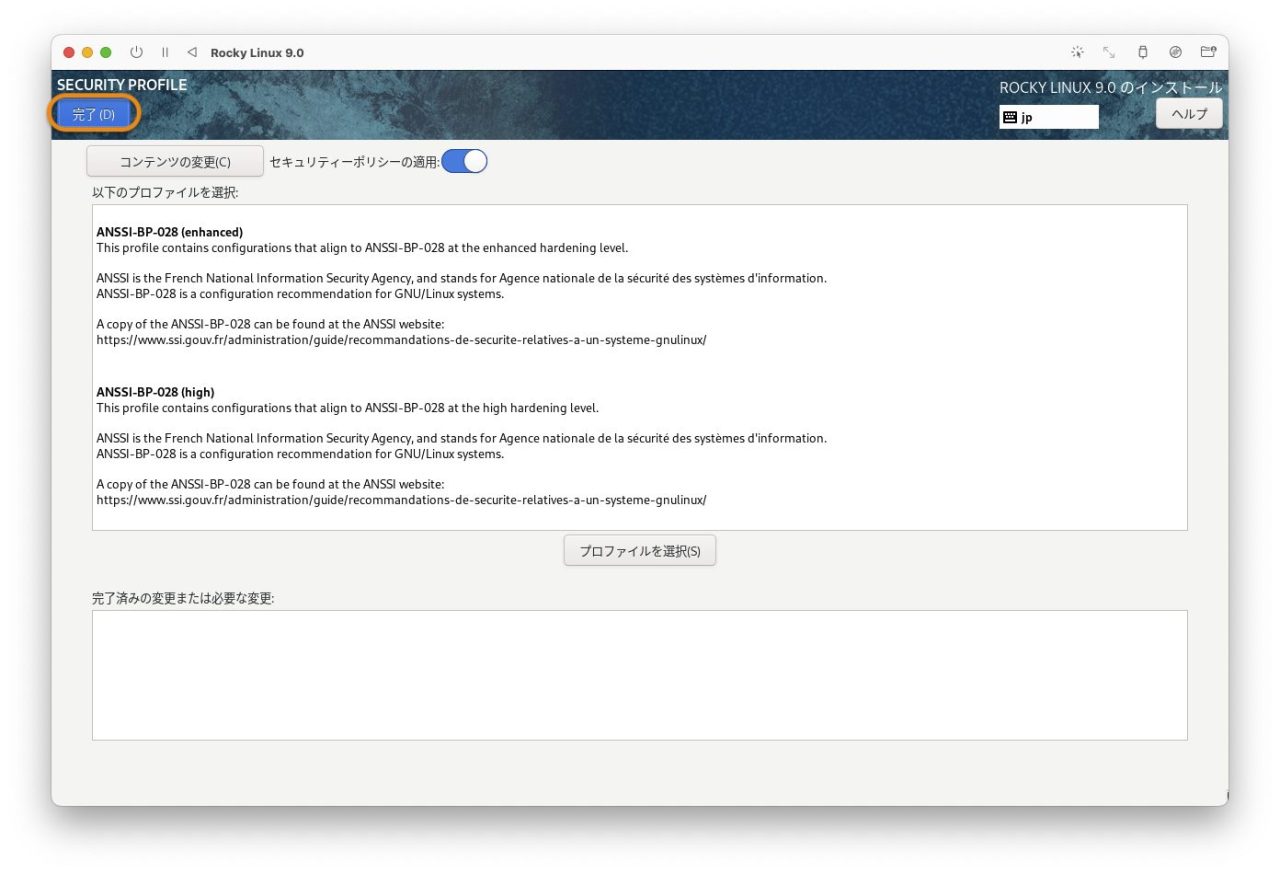Click the resize display arrows icon
1280x874 pixels.
coord(1108,51)
